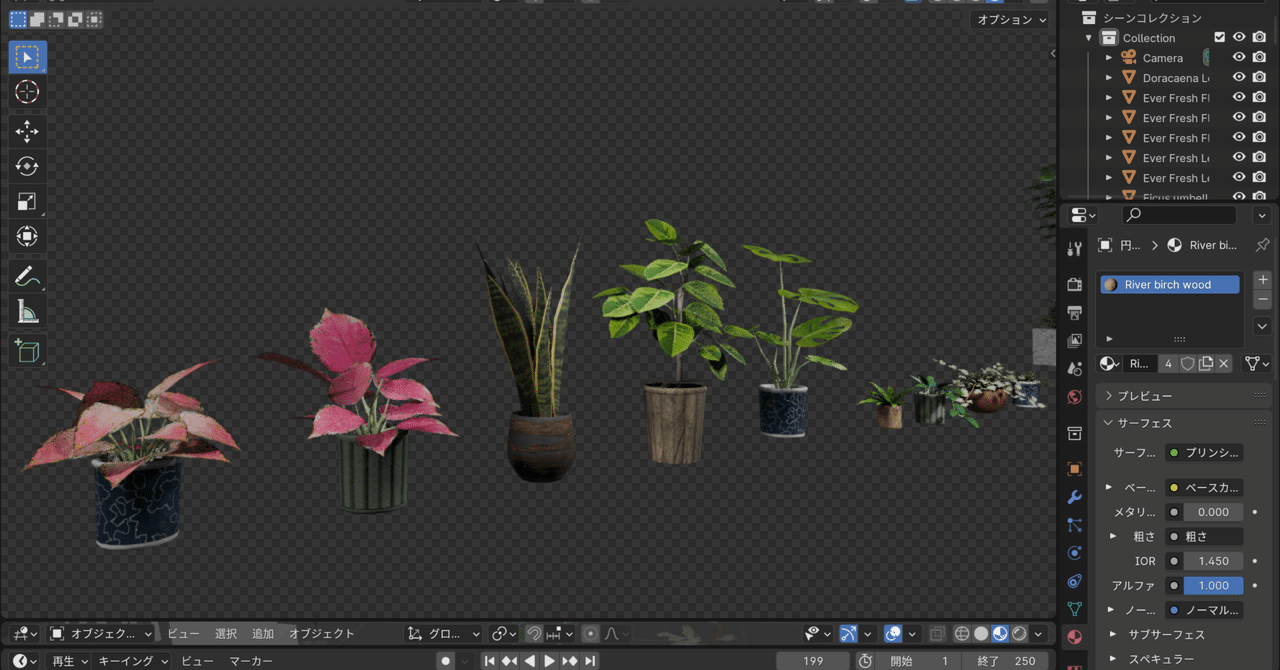Image resolution: width=1280 pixels, height=670 pixels.
Task: Unlink the material using the X button
Action: [x=1224, y=363]
